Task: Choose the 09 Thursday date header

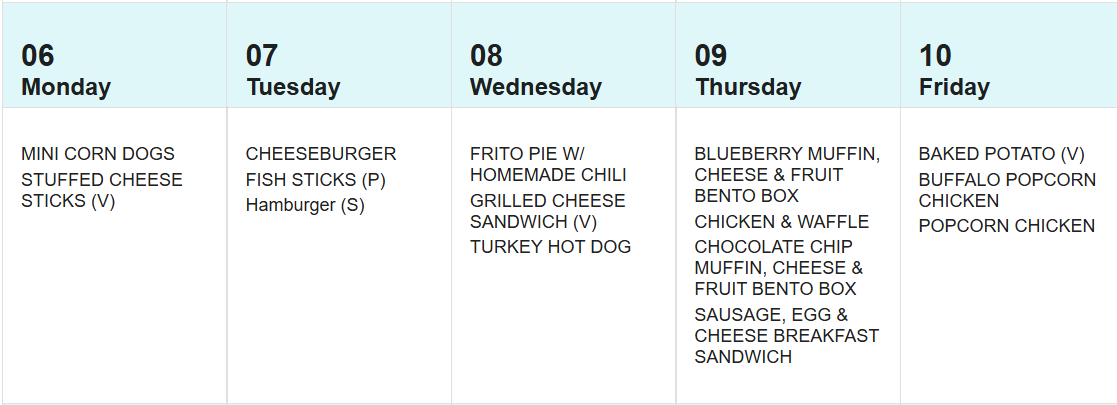Action: (x=748, y=70)
